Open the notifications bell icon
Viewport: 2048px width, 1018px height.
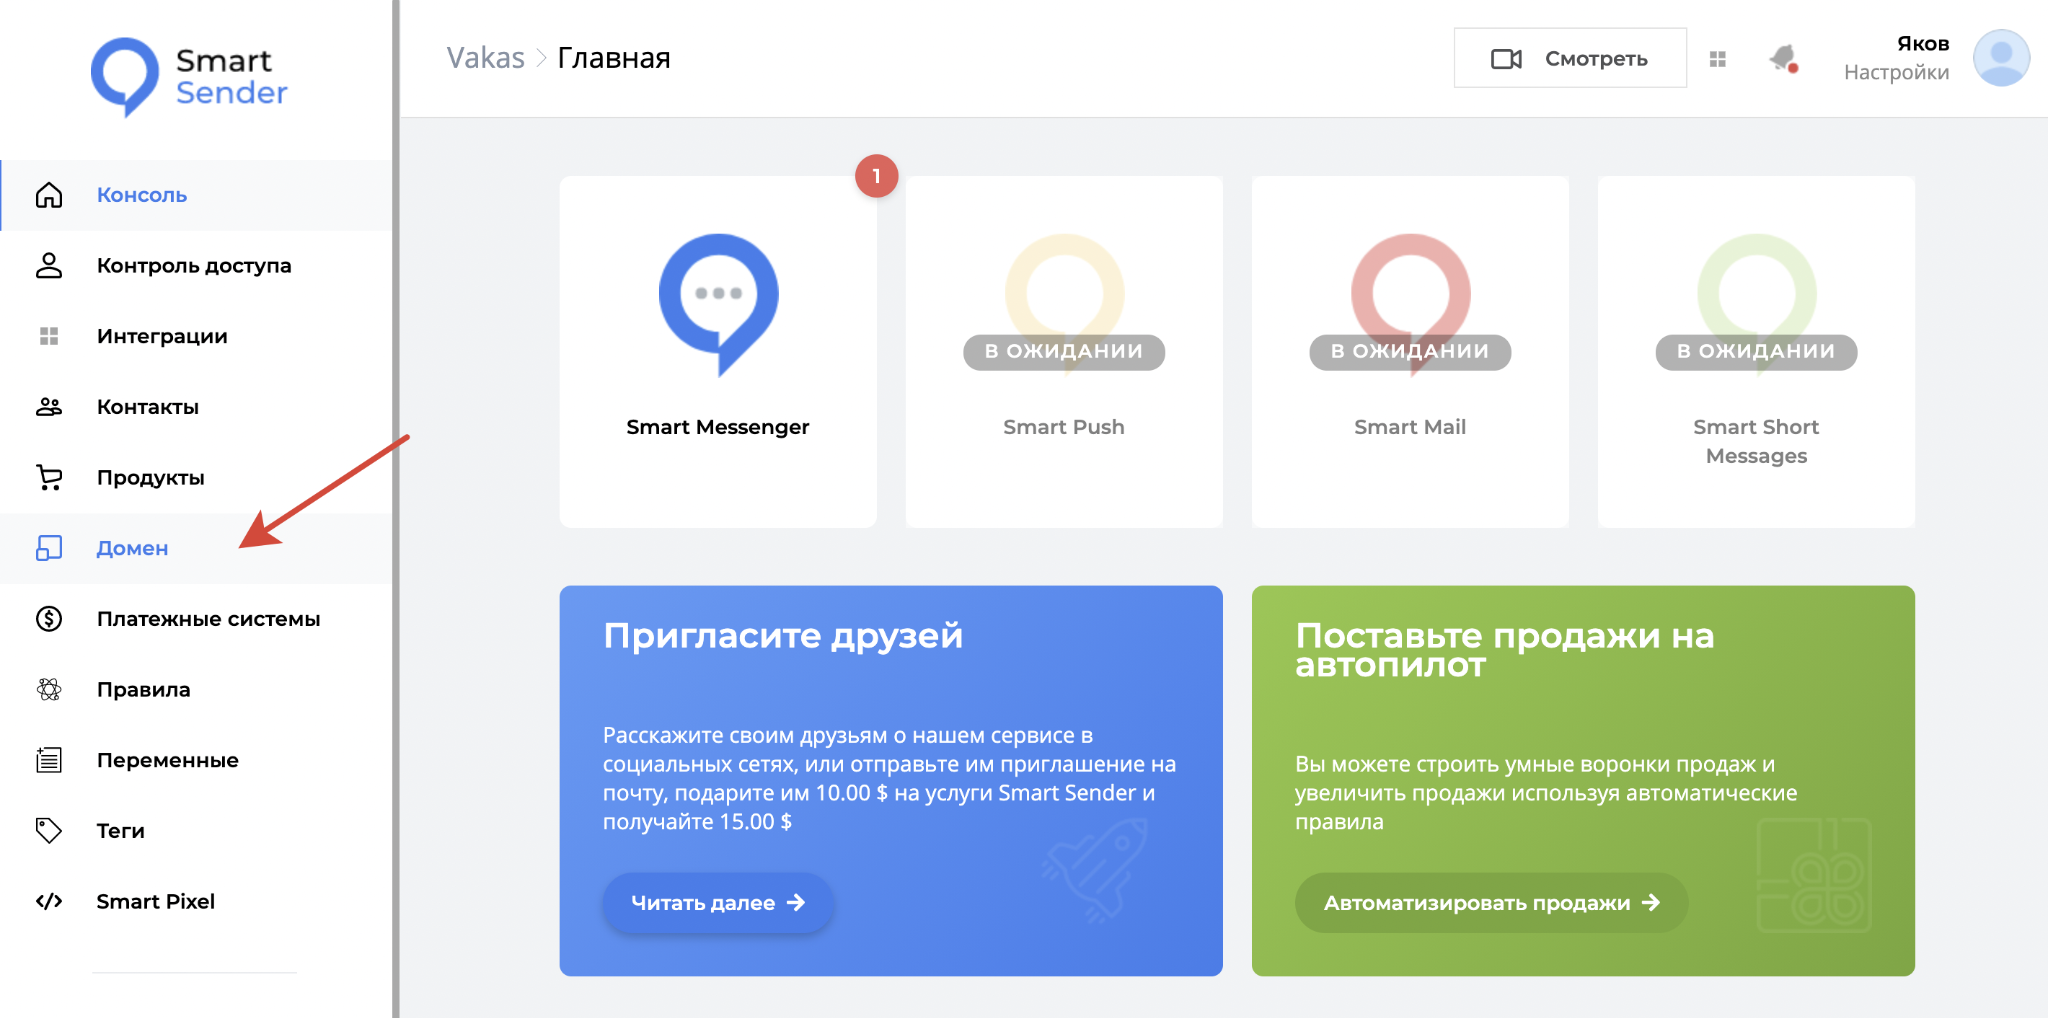tap(1783, 59)
